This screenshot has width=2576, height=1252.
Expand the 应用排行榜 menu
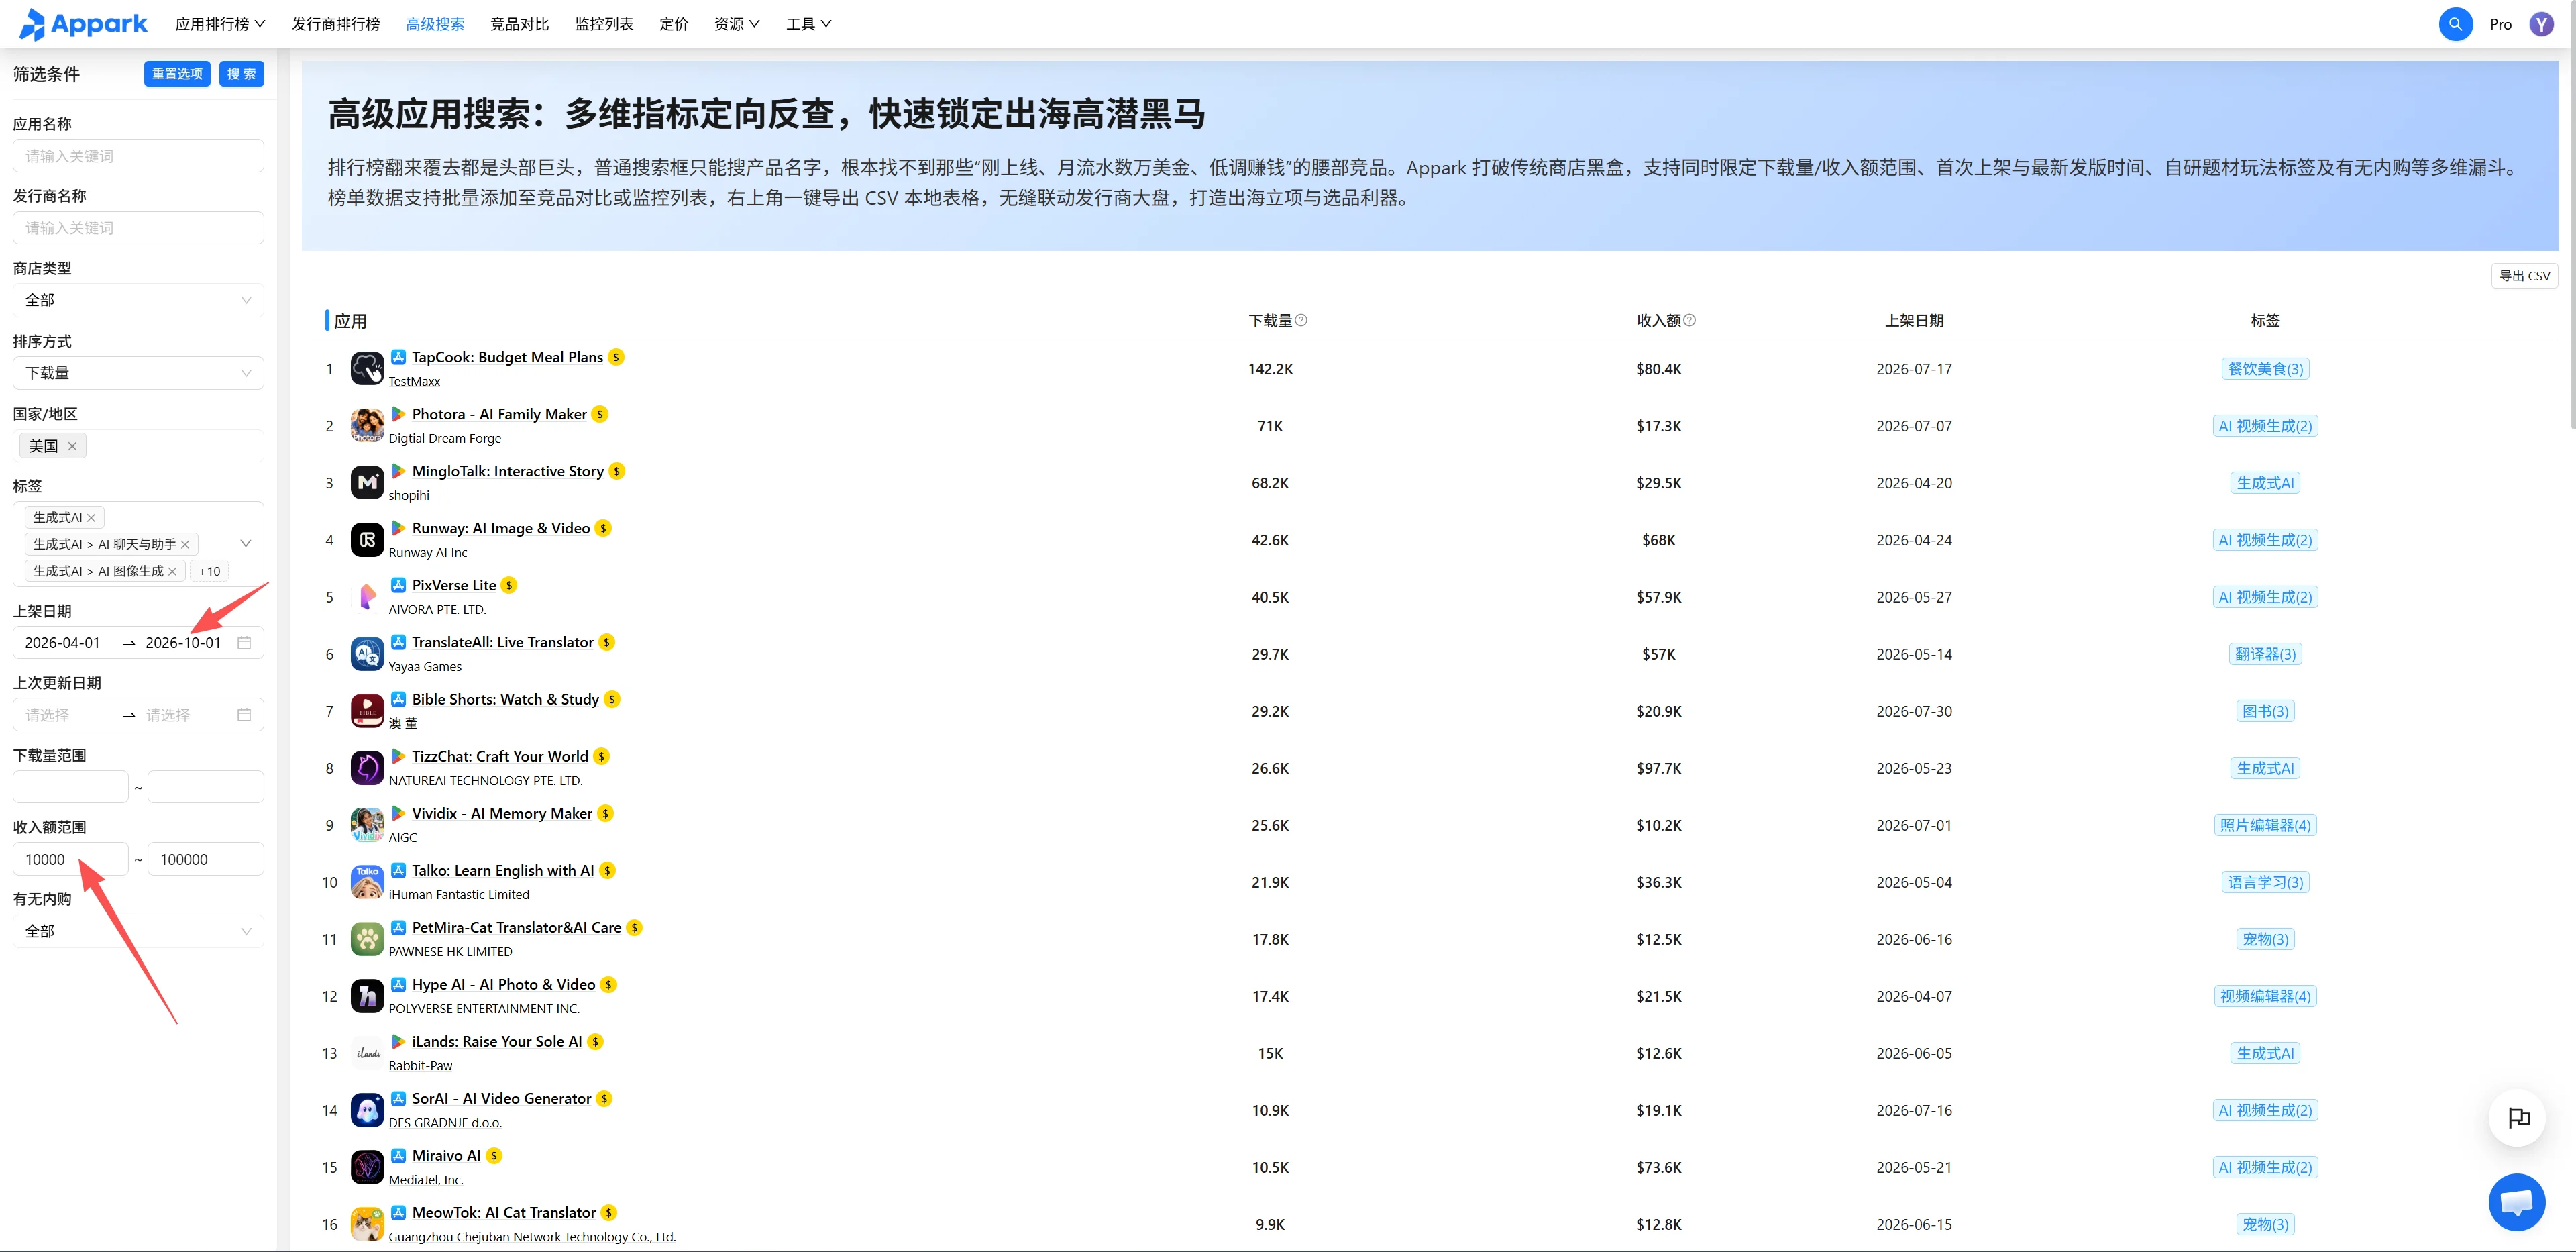[220, 24]
